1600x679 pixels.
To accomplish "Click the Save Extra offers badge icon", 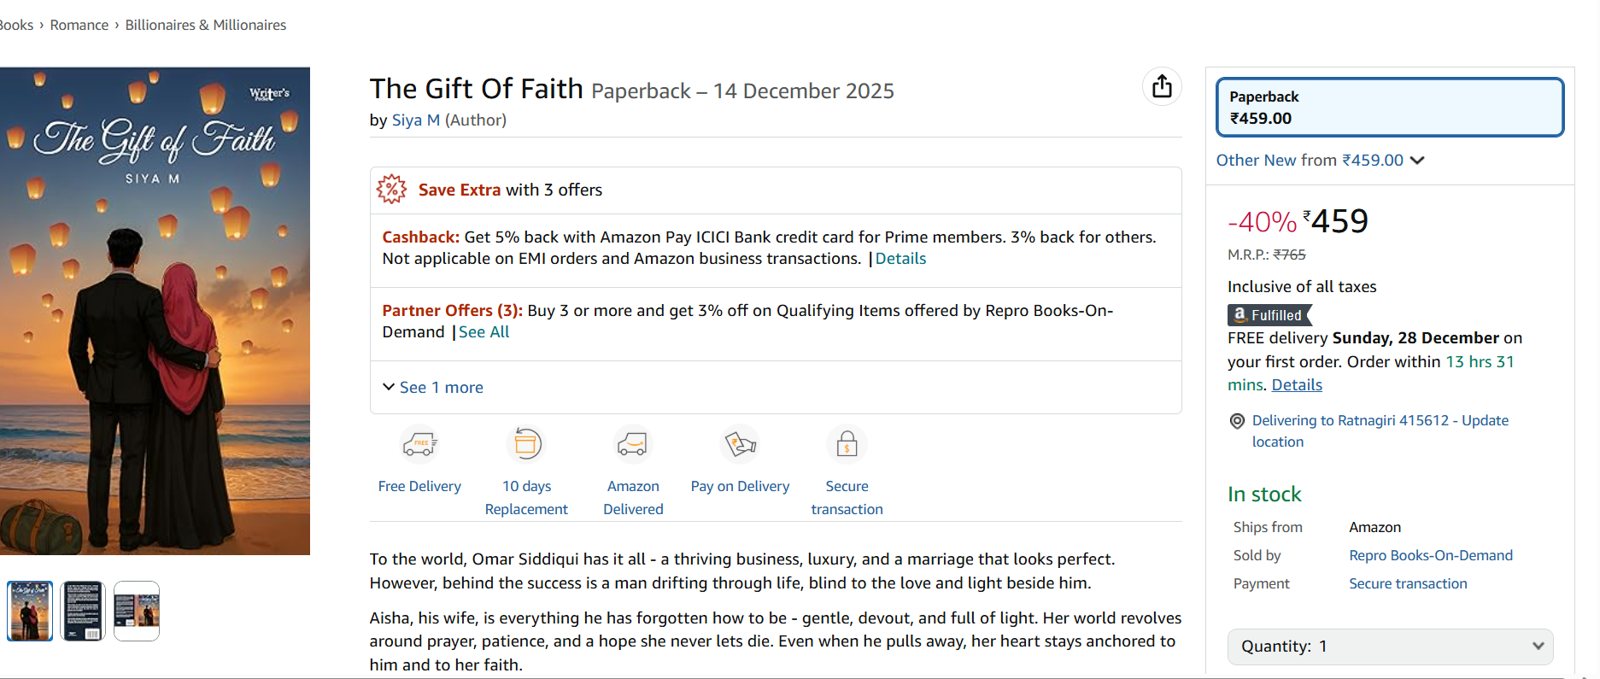I will pyautogui.click(x=392, y=189).
